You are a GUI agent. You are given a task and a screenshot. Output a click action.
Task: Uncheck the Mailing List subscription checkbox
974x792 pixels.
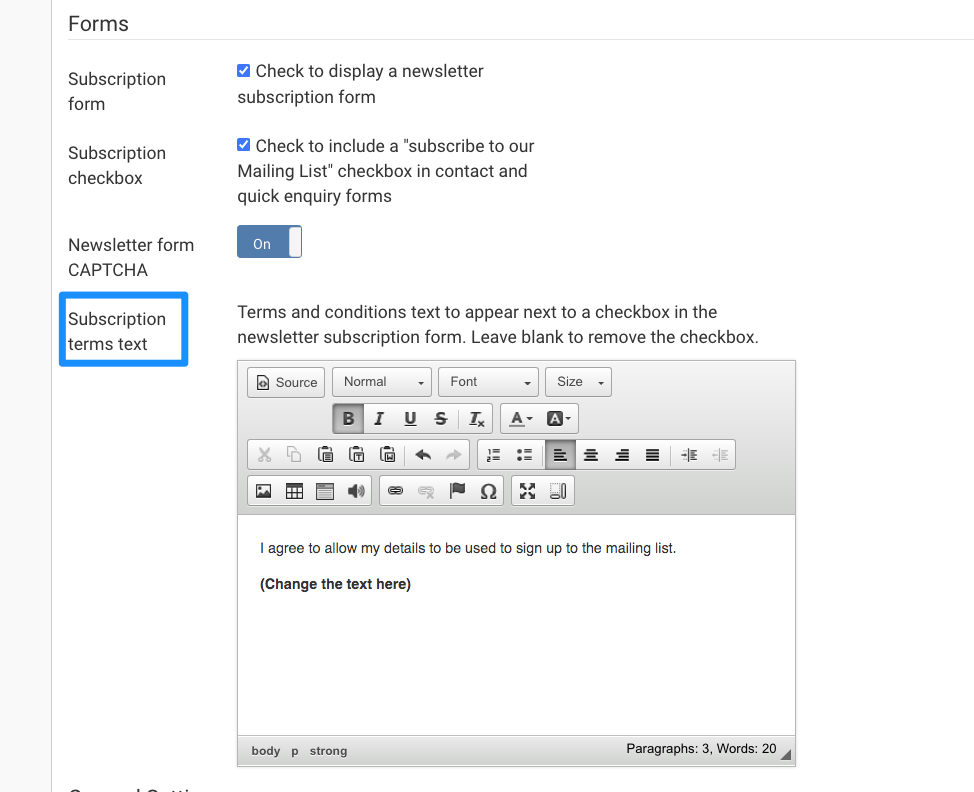point(244,145)
